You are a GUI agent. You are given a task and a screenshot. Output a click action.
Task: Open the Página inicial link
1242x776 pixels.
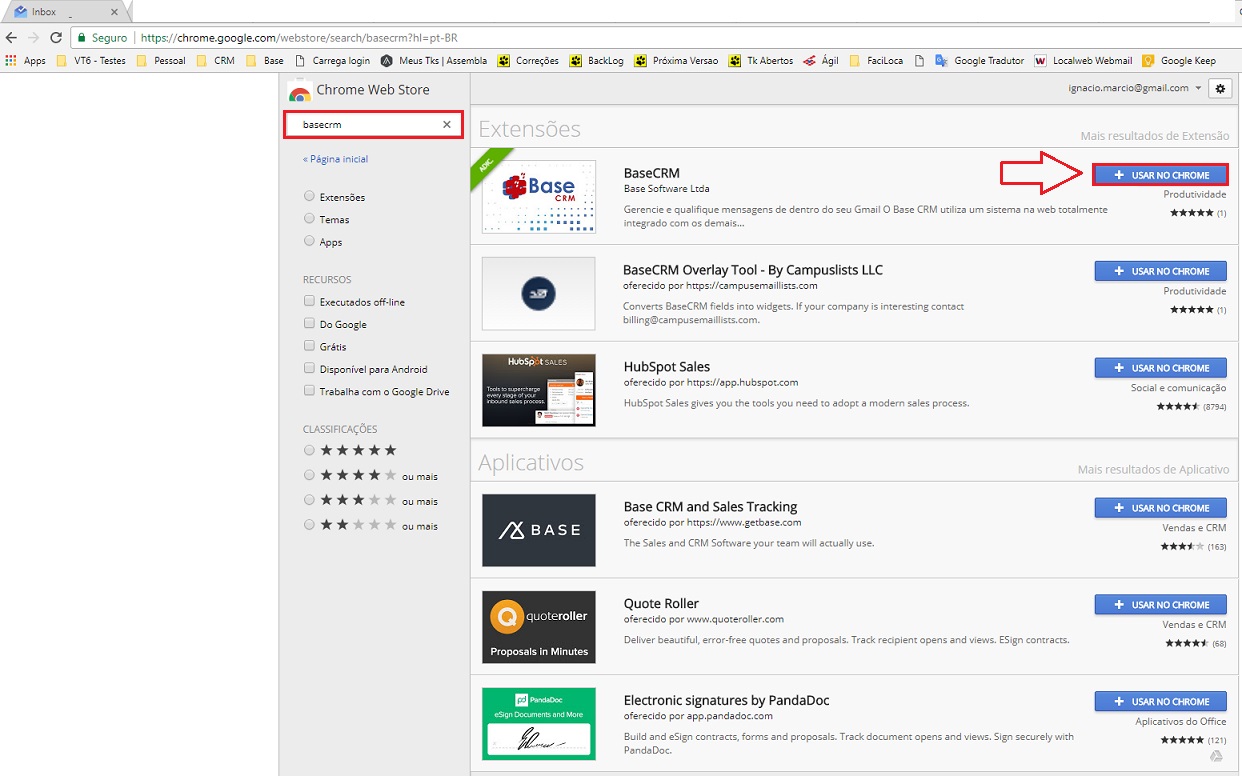click(x=336, y=159)
